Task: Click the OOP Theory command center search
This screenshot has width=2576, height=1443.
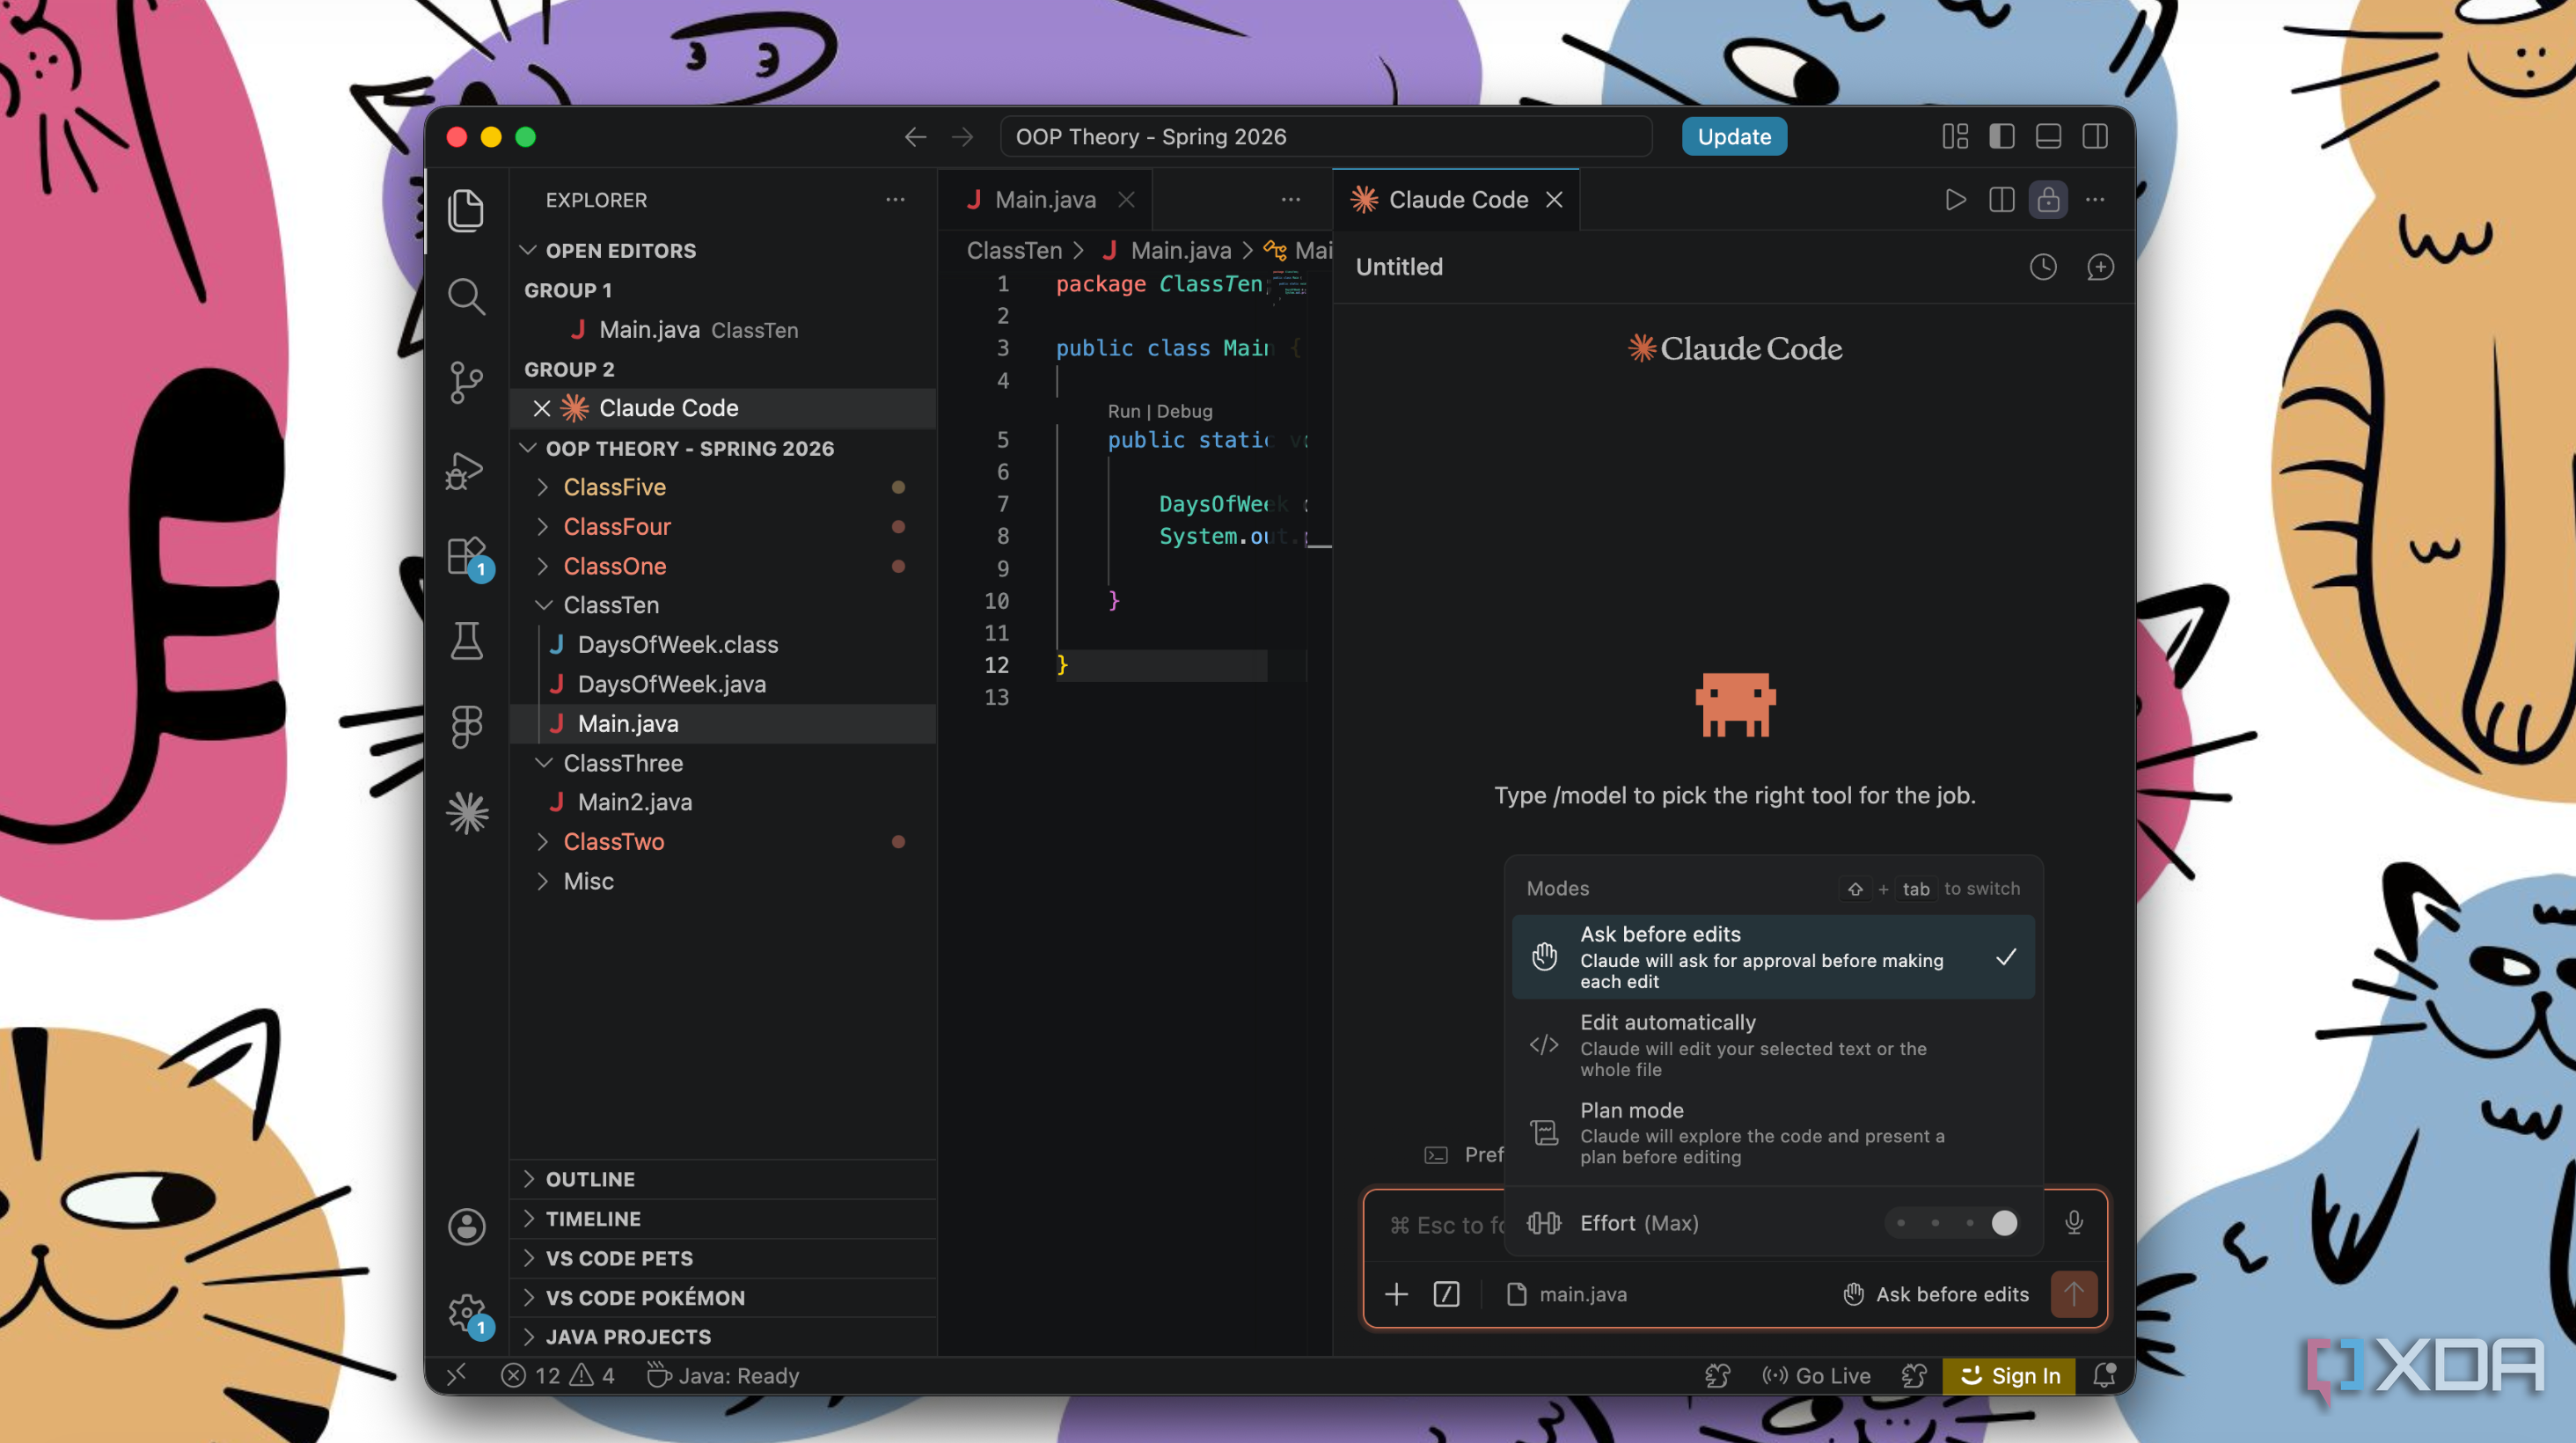Action: pyautogui.click(x=1326, y=137)
